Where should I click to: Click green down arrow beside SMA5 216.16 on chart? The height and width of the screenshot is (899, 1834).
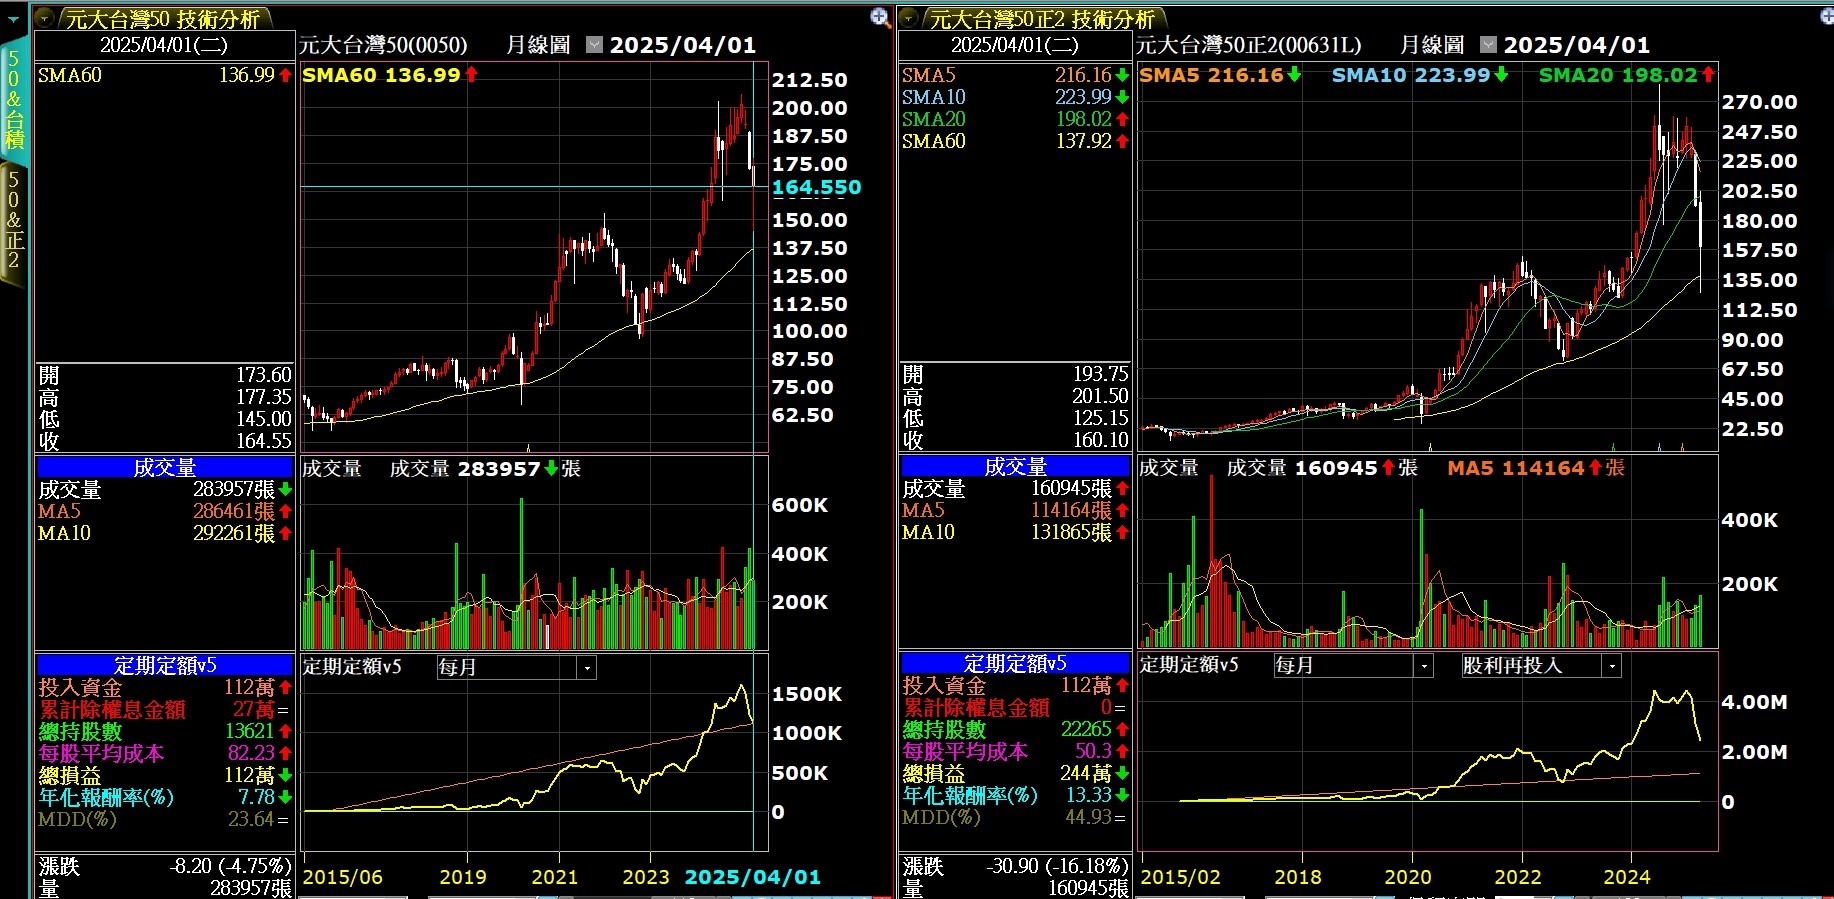pos(1295,75)
